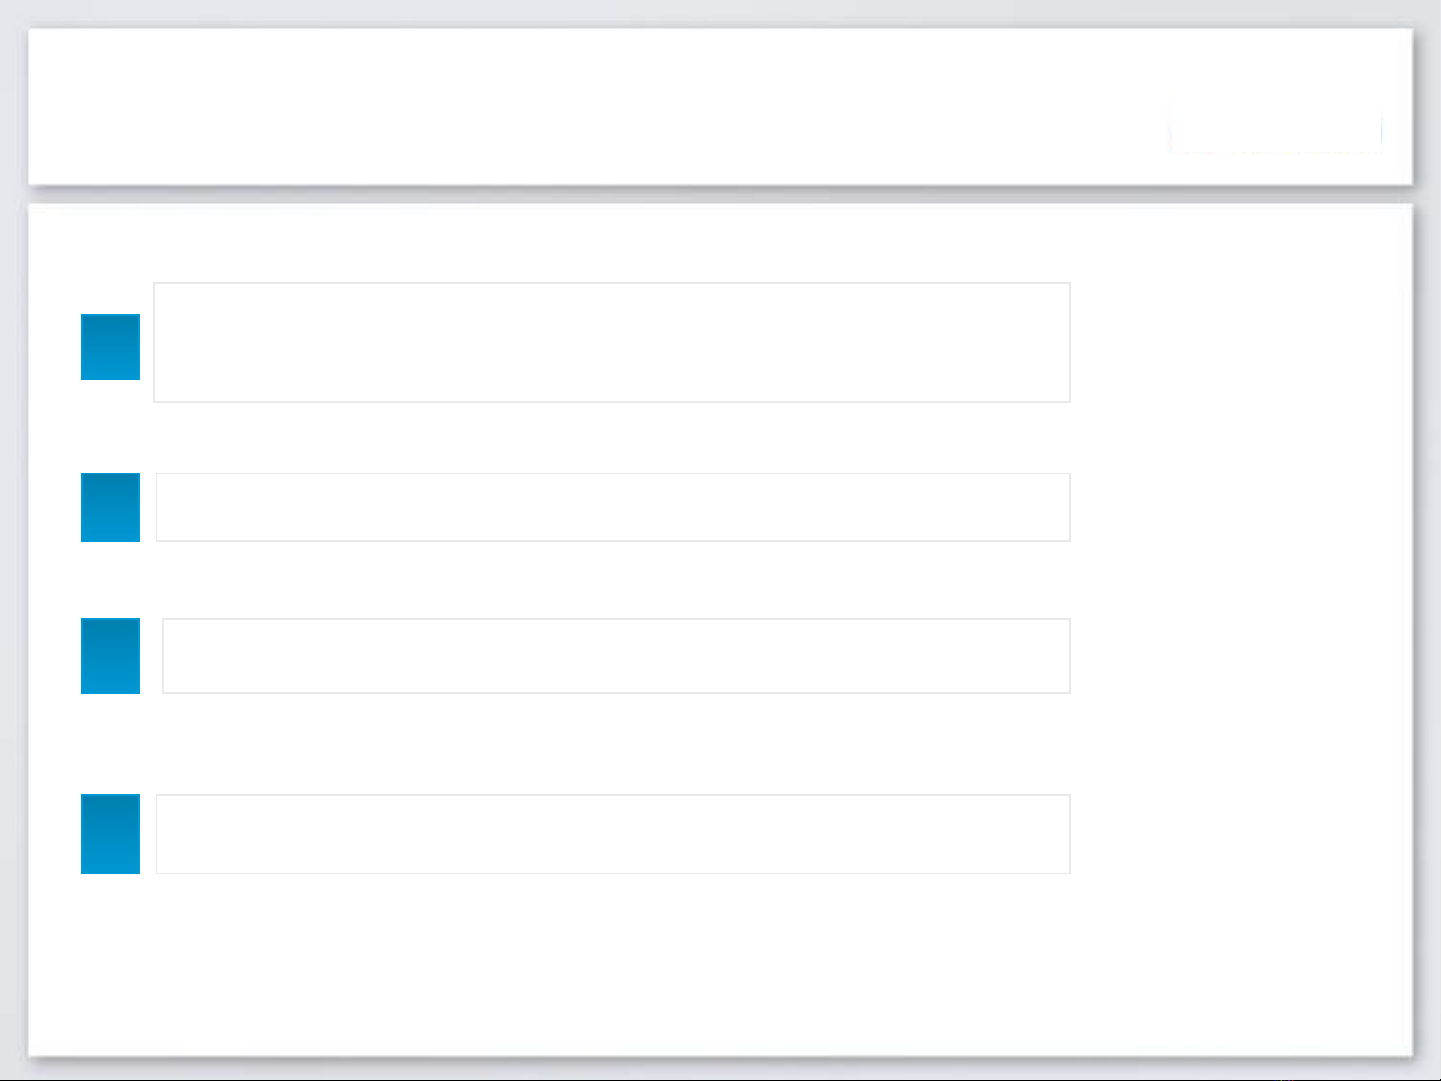Click the empty box in the third row
The image size is (1441, 1081).
tap(616, 656)
